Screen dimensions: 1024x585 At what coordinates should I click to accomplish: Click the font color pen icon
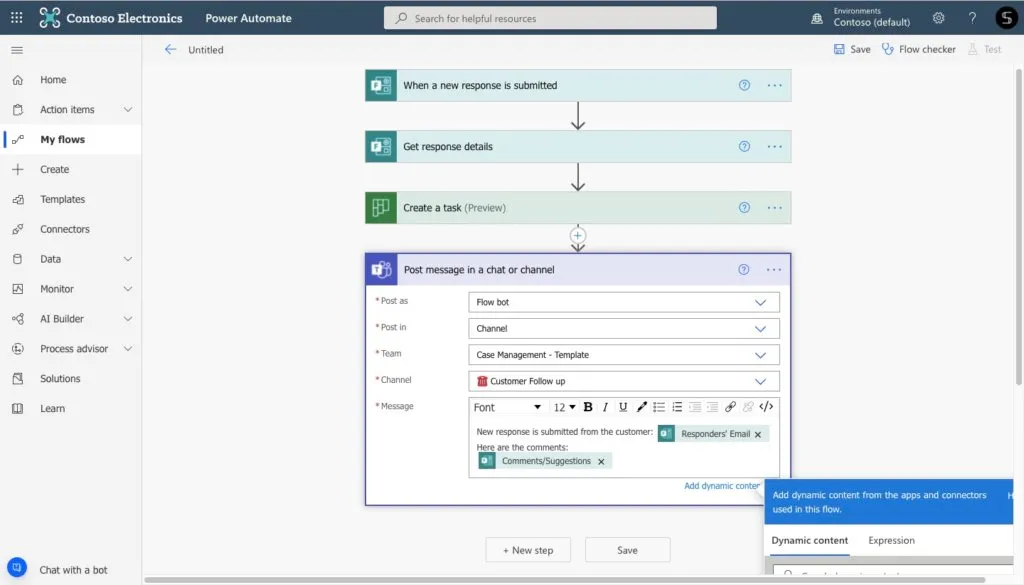[641, 407]
